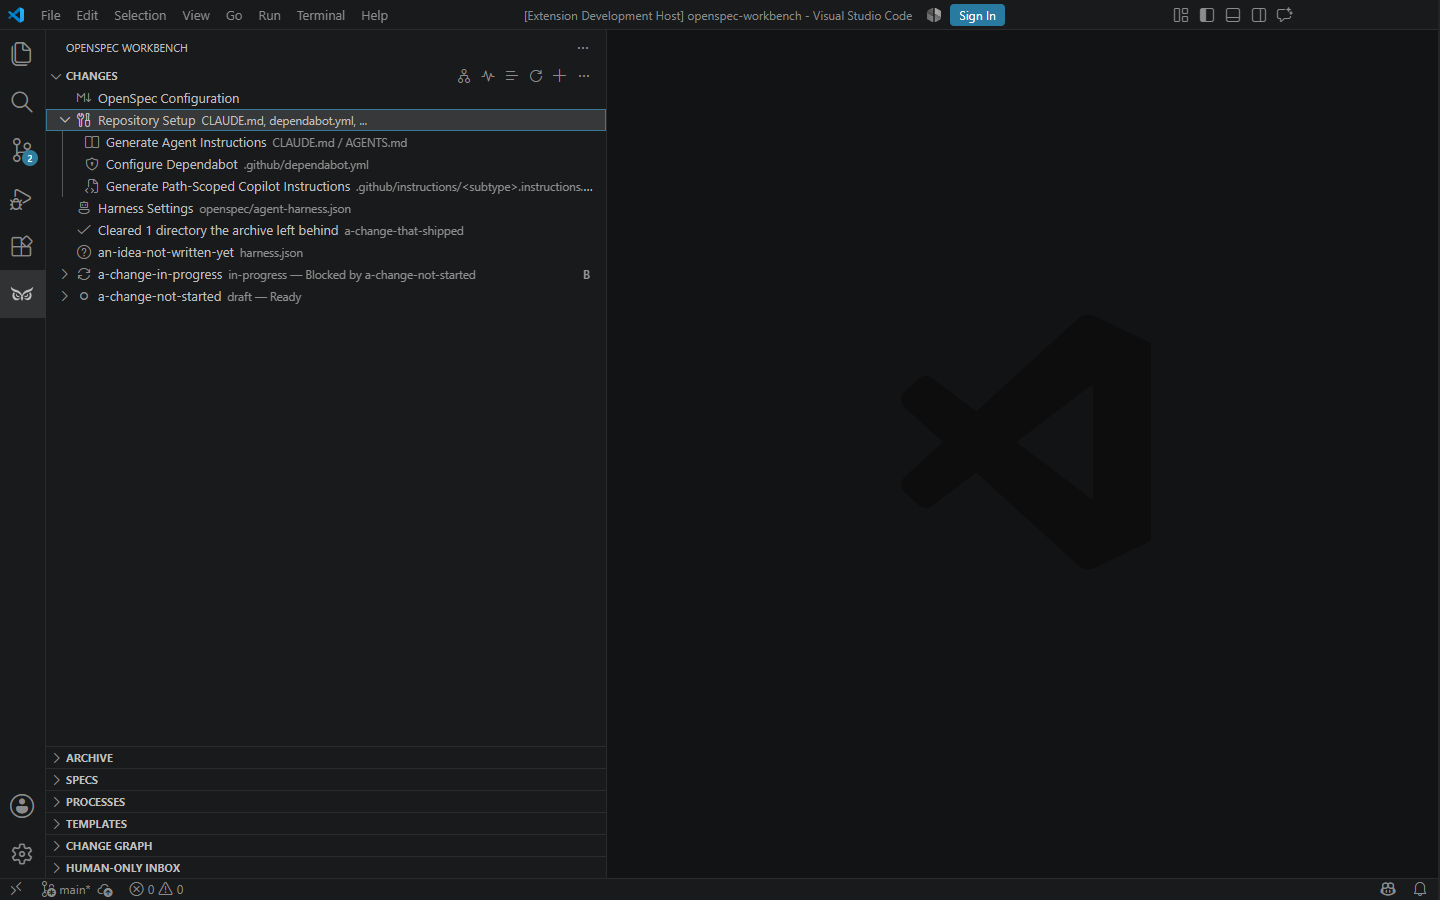
Task: Select Configure Dependabot item
Action: click(x=326, y=164)
